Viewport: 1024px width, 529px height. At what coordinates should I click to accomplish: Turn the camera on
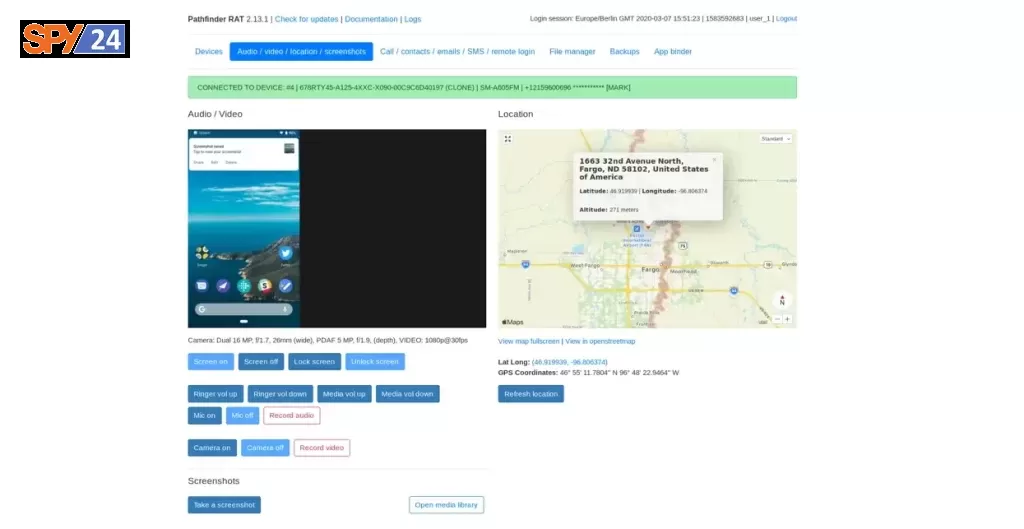pyautogui.click(x=212, y=447)
